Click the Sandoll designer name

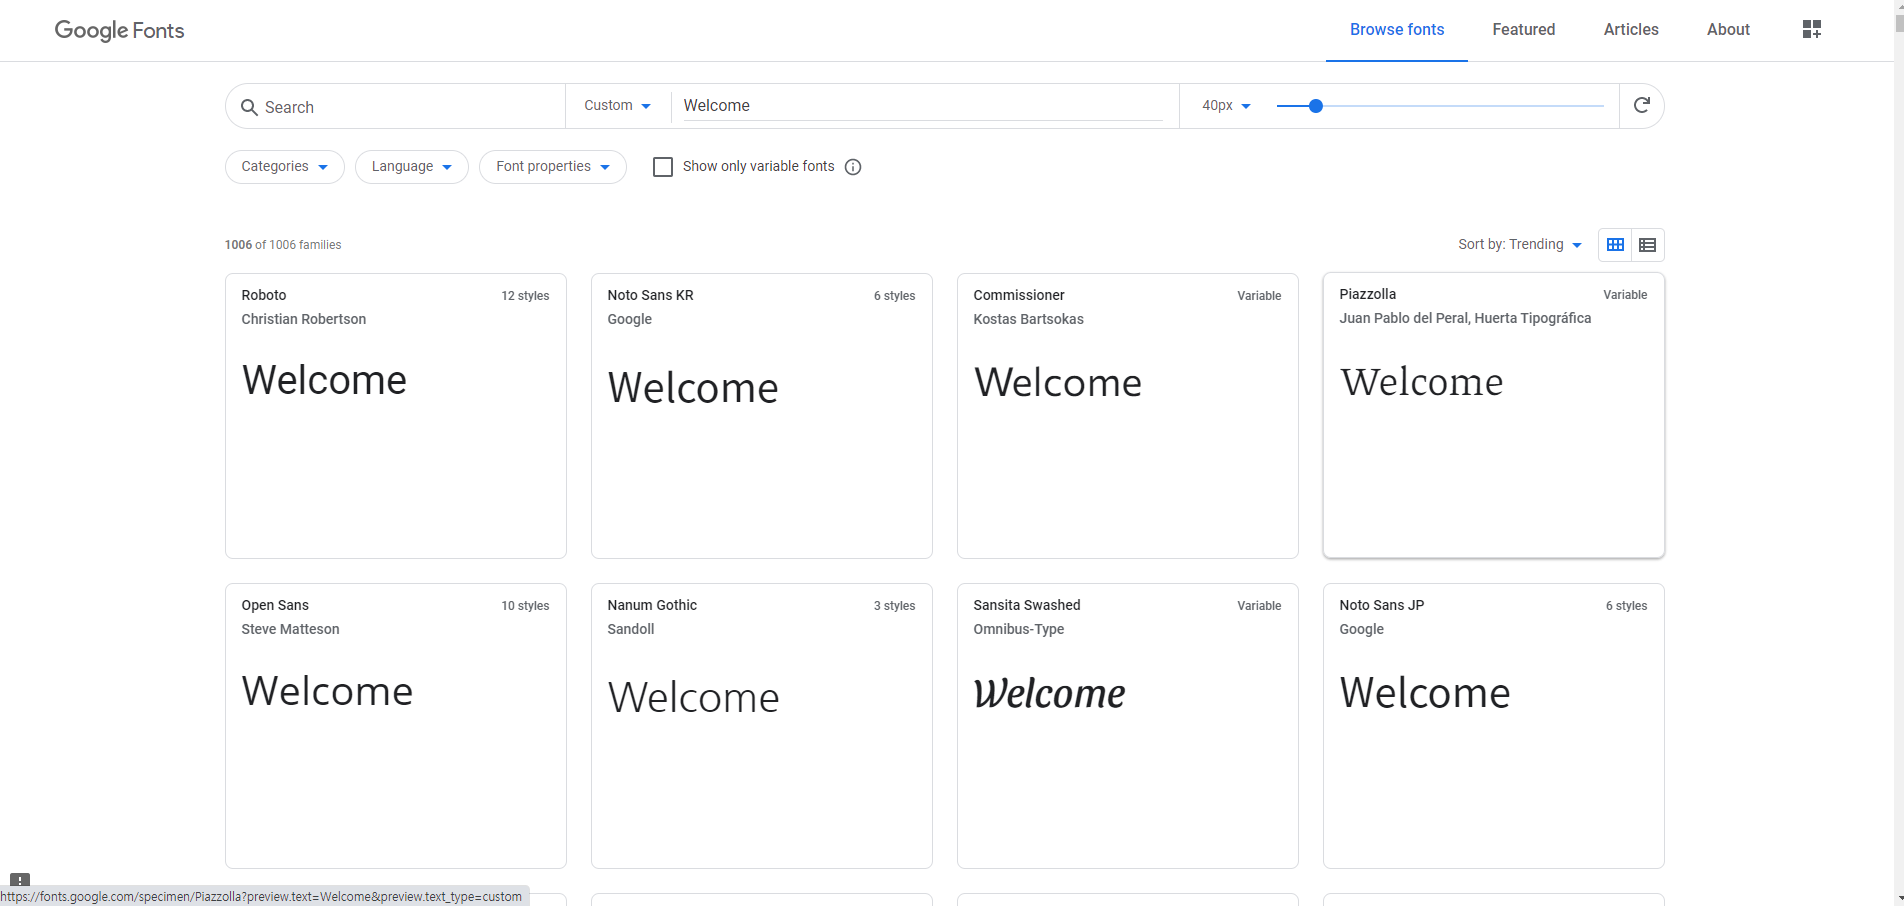[x=631, y=629]
